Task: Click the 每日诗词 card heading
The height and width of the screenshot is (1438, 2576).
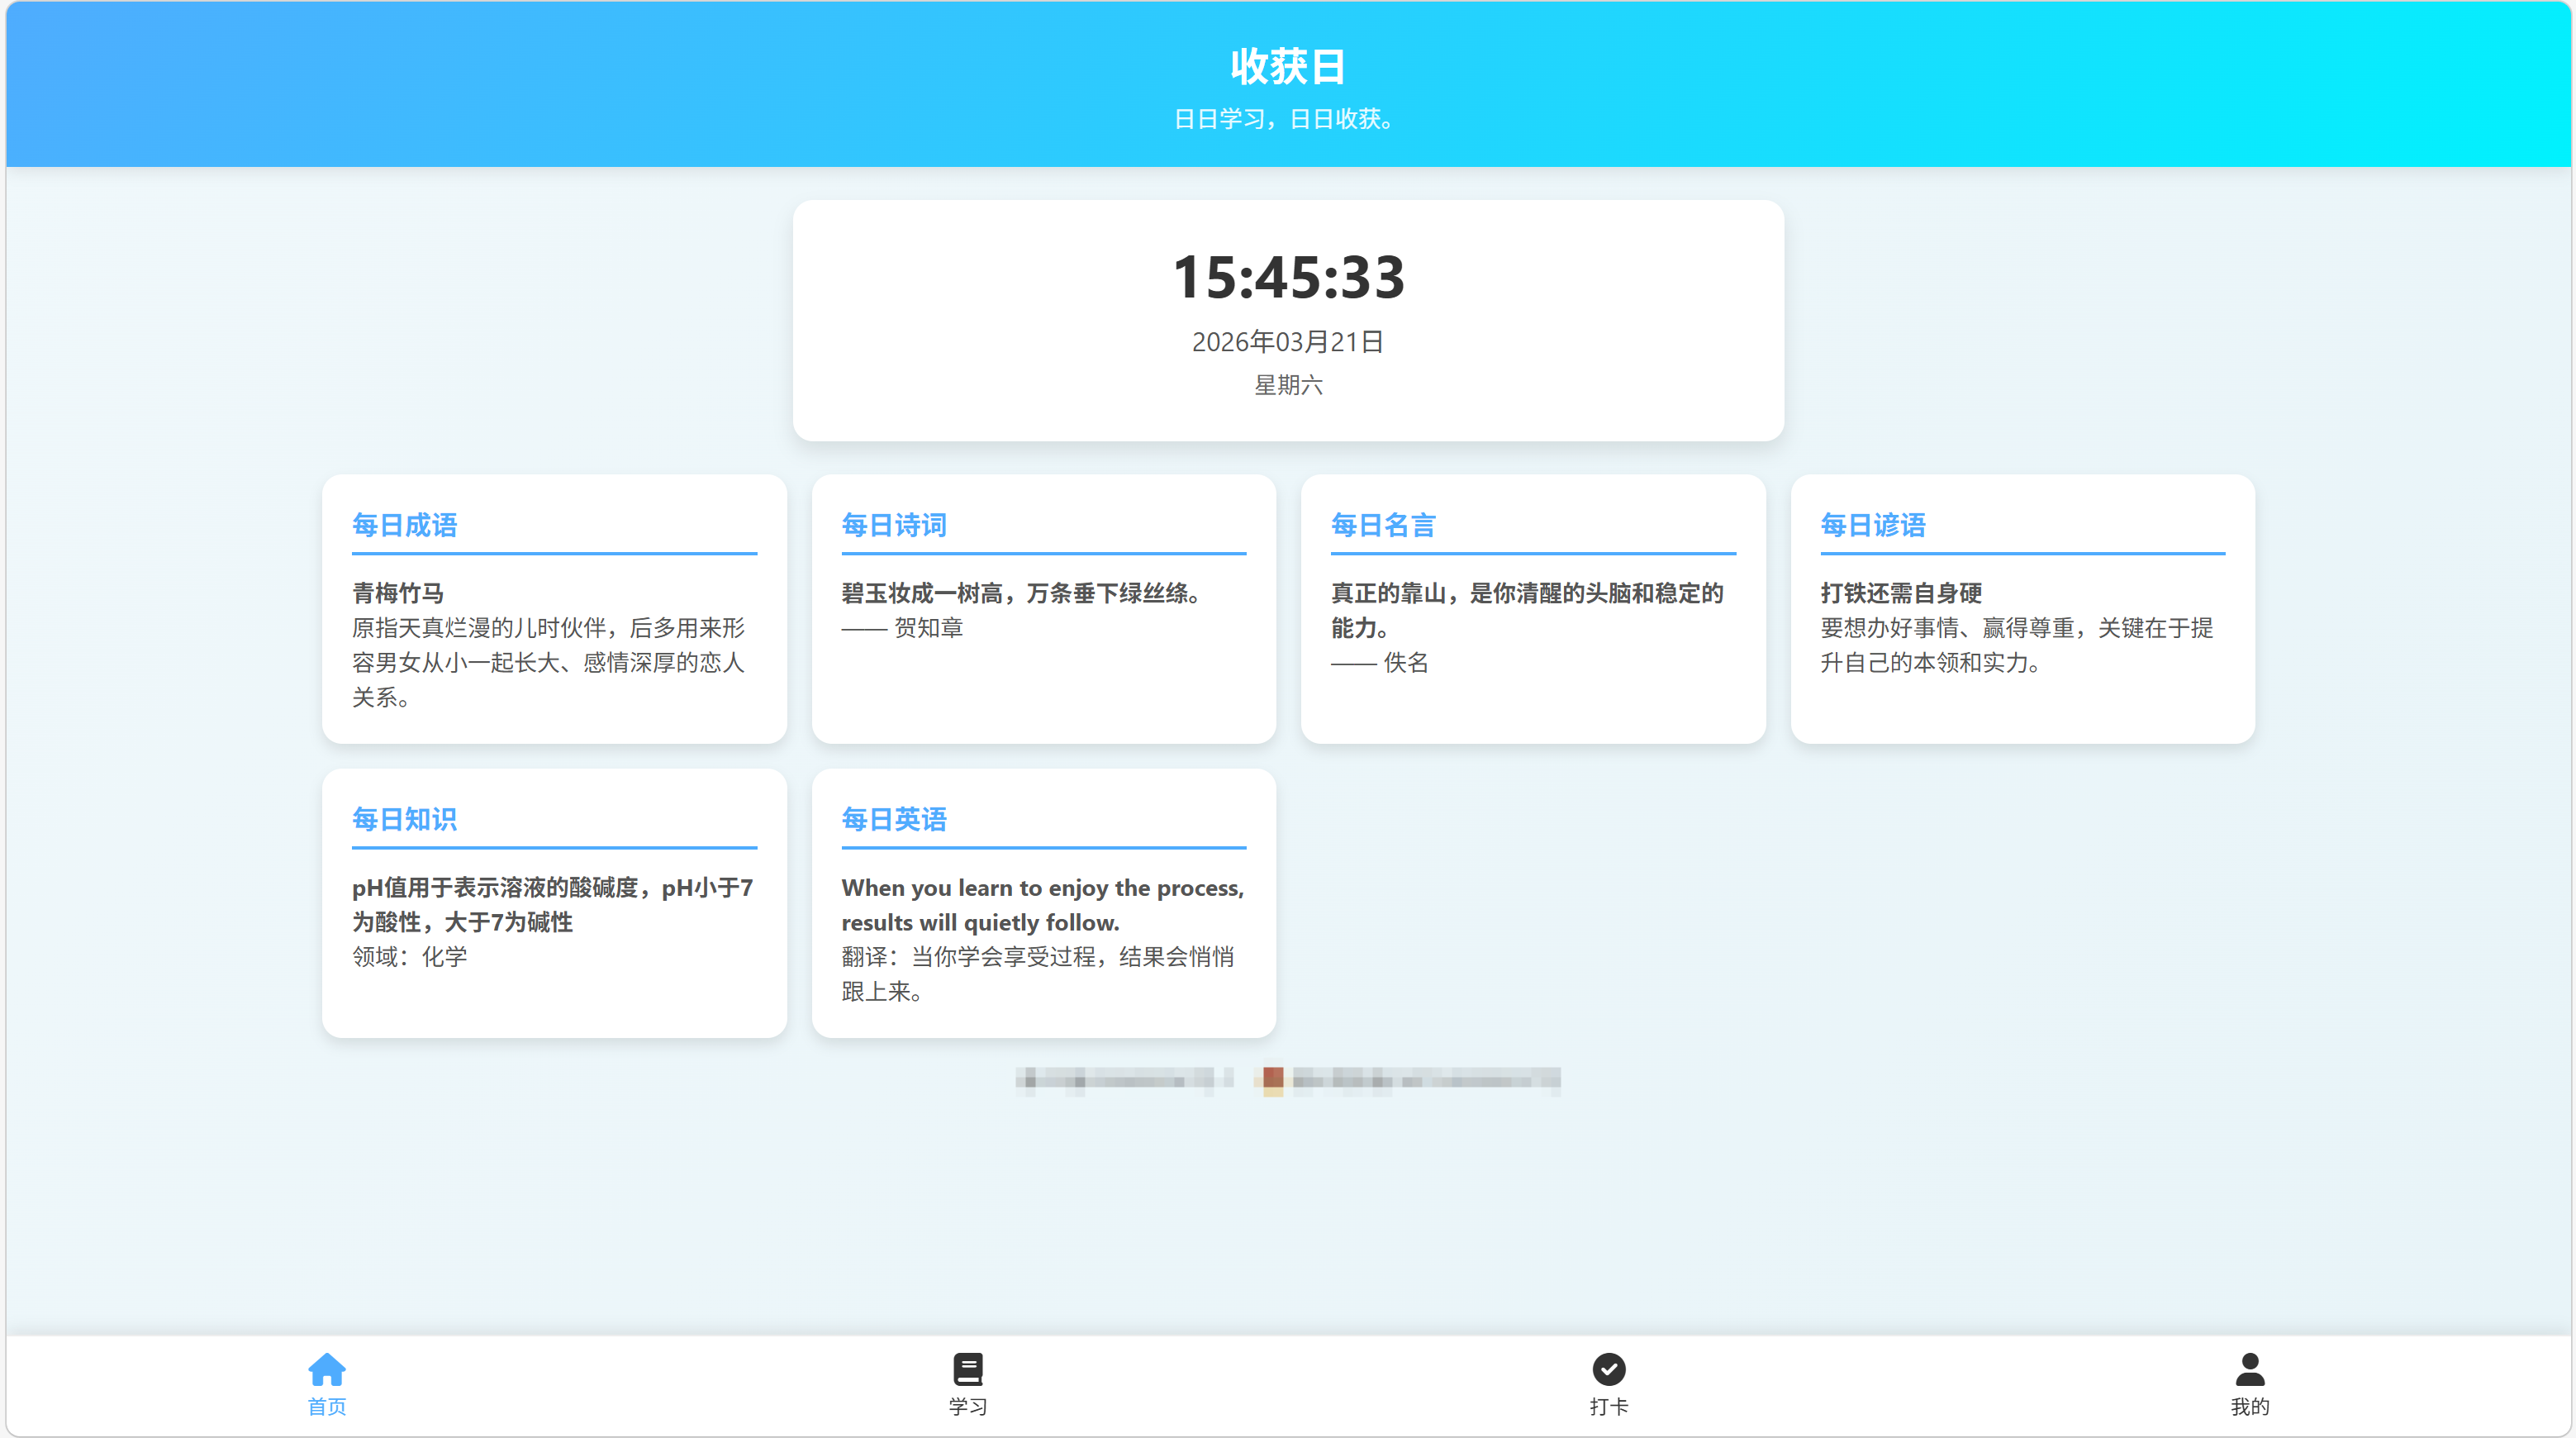Action: [893, 525]
